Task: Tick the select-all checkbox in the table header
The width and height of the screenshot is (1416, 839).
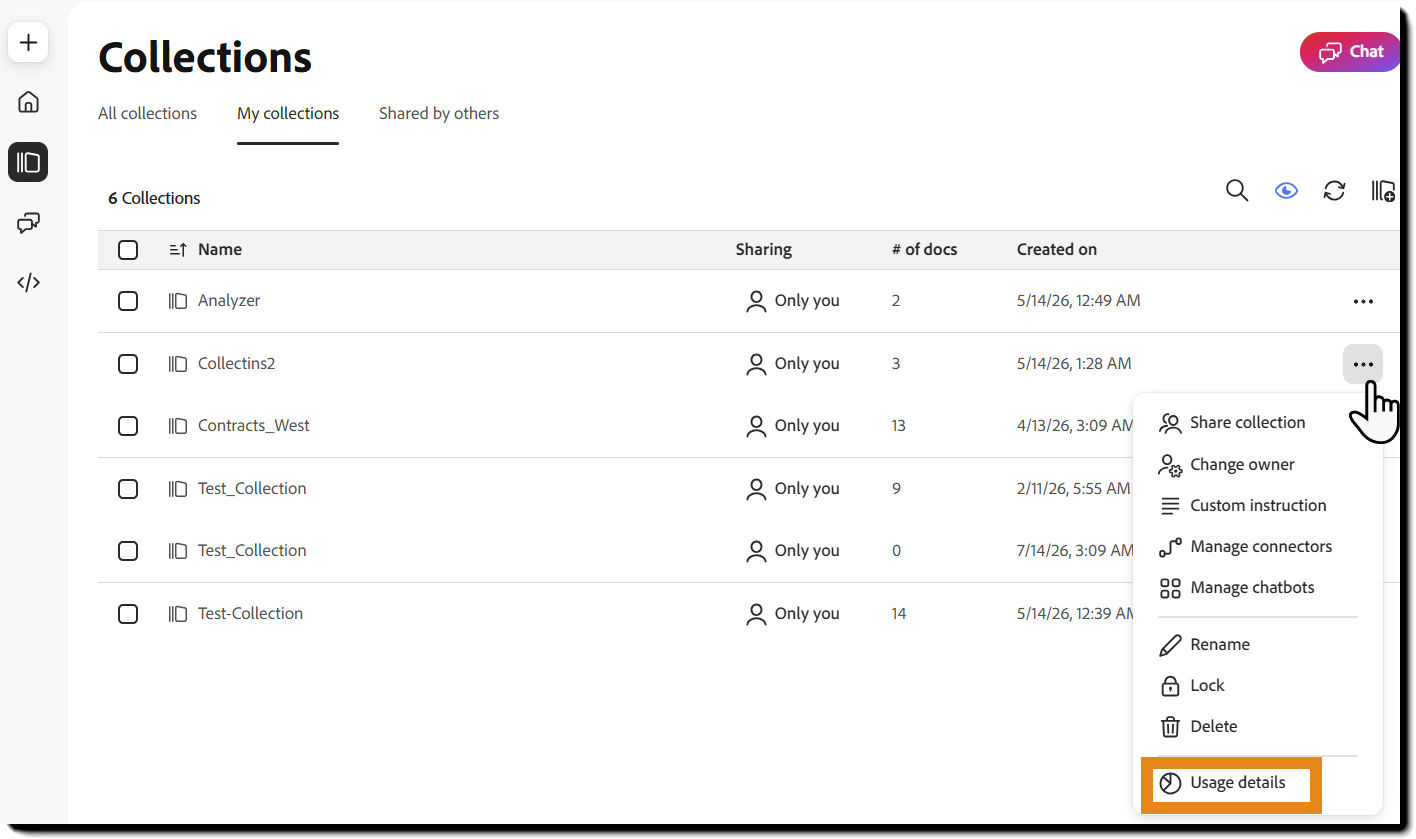Action: [x=128, y=249]
